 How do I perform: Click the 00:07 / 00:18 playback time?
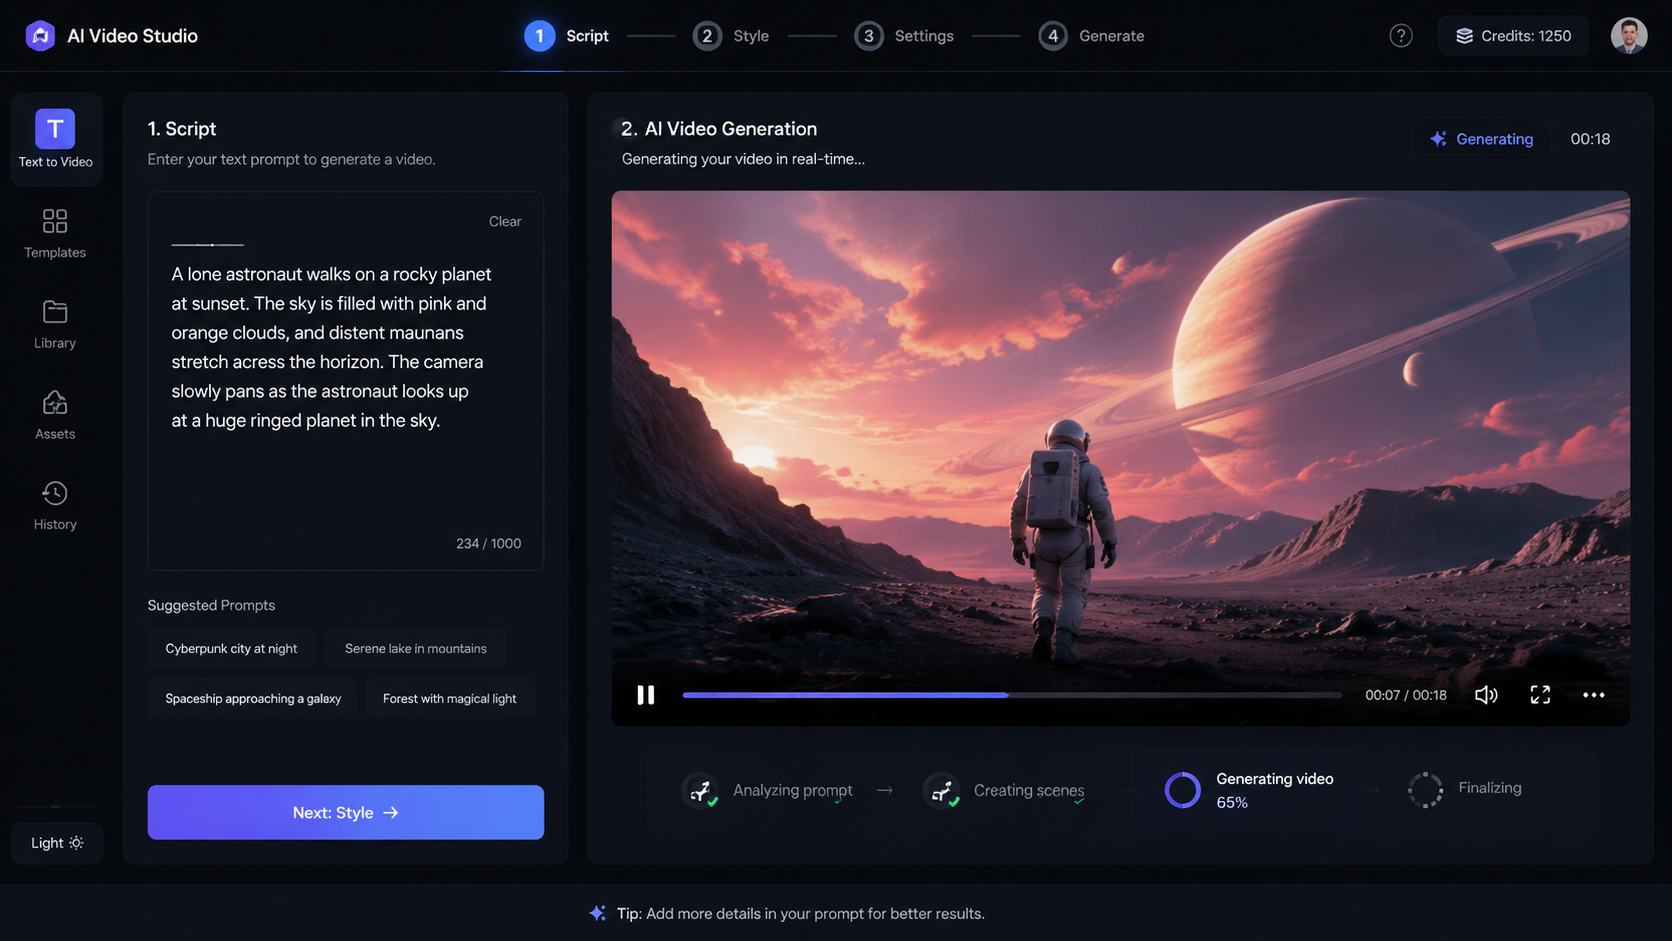click(x=1406, y=695)
